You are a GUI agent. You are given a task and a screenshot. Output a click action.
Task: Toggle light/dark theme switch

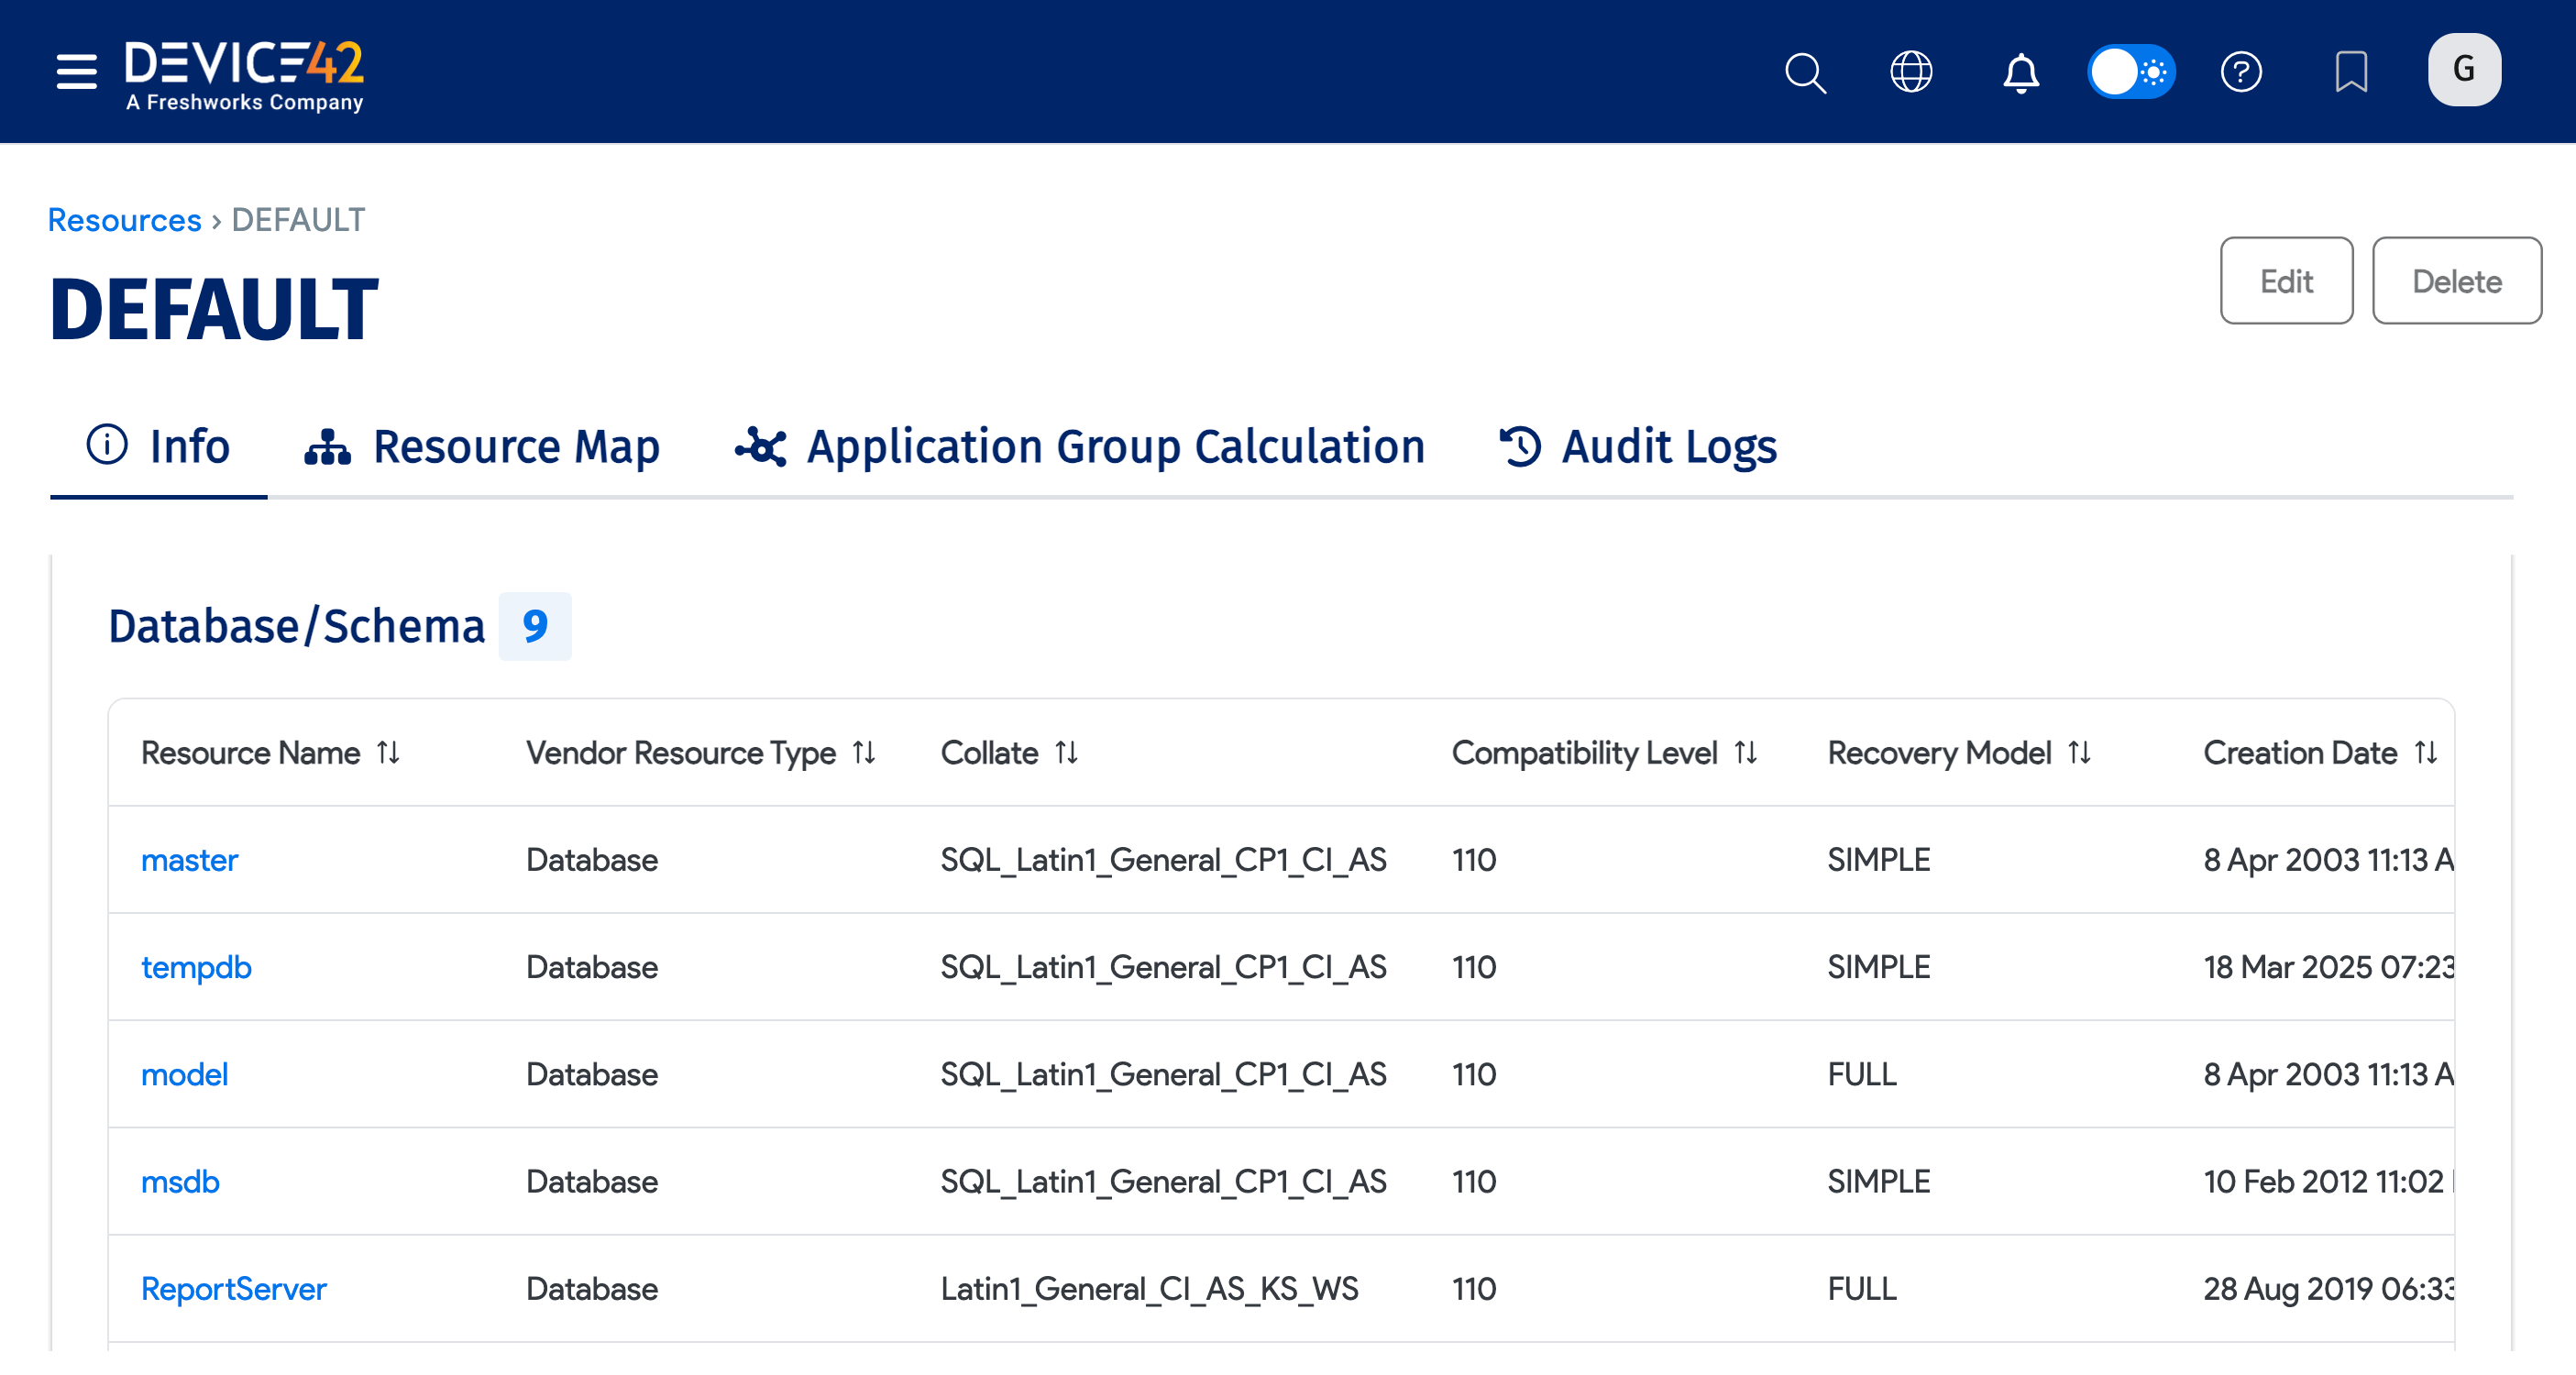point(2132,72)
